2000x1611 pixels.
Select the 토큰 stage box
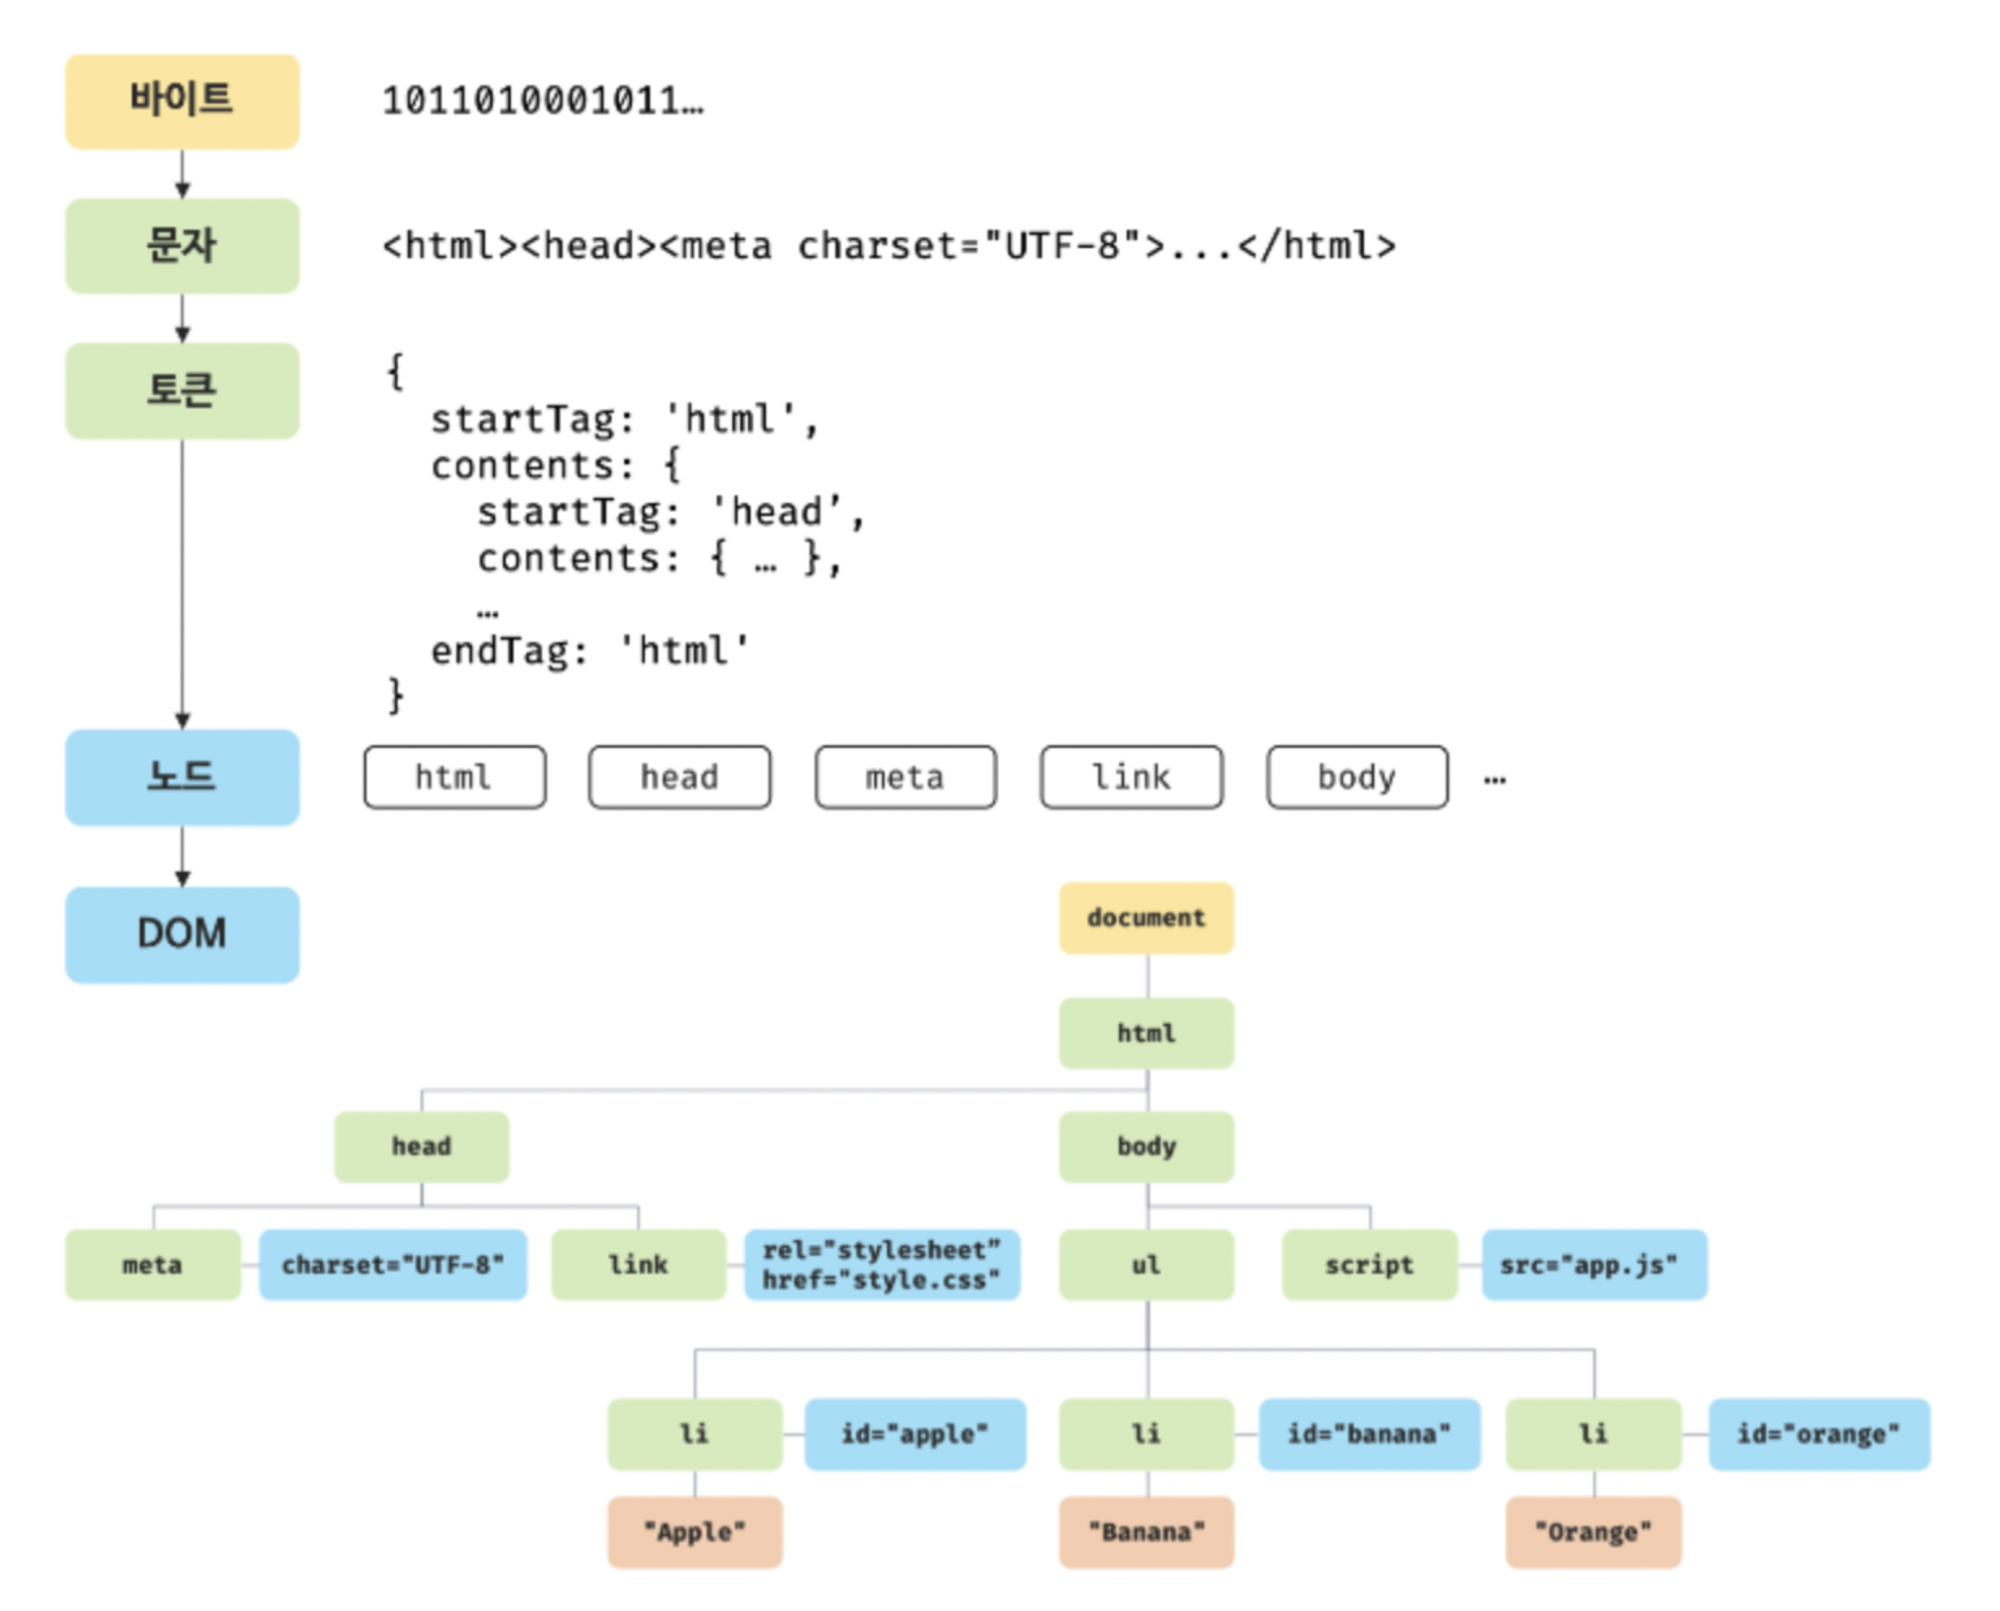tap(182, 390)
